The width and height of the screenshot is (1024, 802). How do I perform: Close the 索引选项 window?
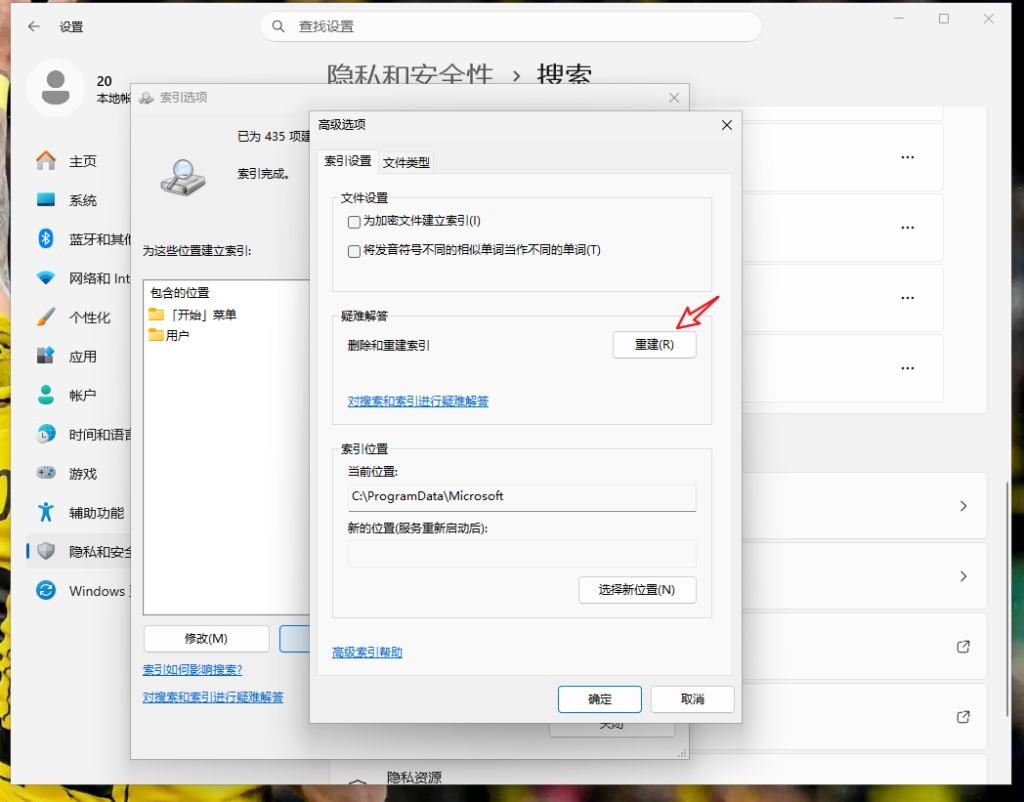[674, 97]
